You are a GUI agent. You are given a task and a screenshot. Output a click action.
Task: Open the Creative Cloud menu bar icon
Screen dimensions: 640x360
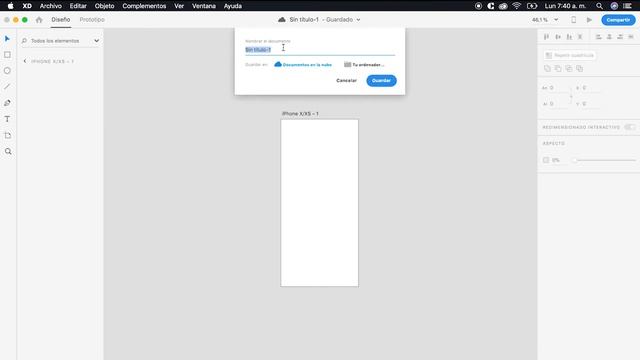pos(503,6)
